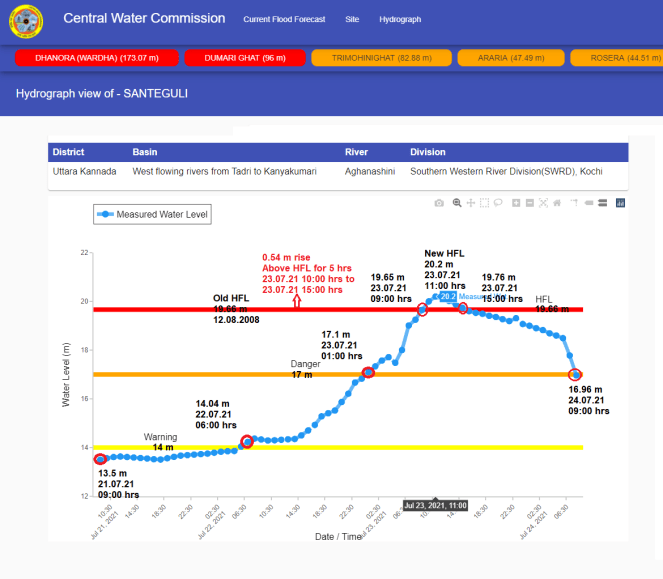Choose the Lasso Select tool
This screenshot has height=579, width=663.
pos(498,203)
